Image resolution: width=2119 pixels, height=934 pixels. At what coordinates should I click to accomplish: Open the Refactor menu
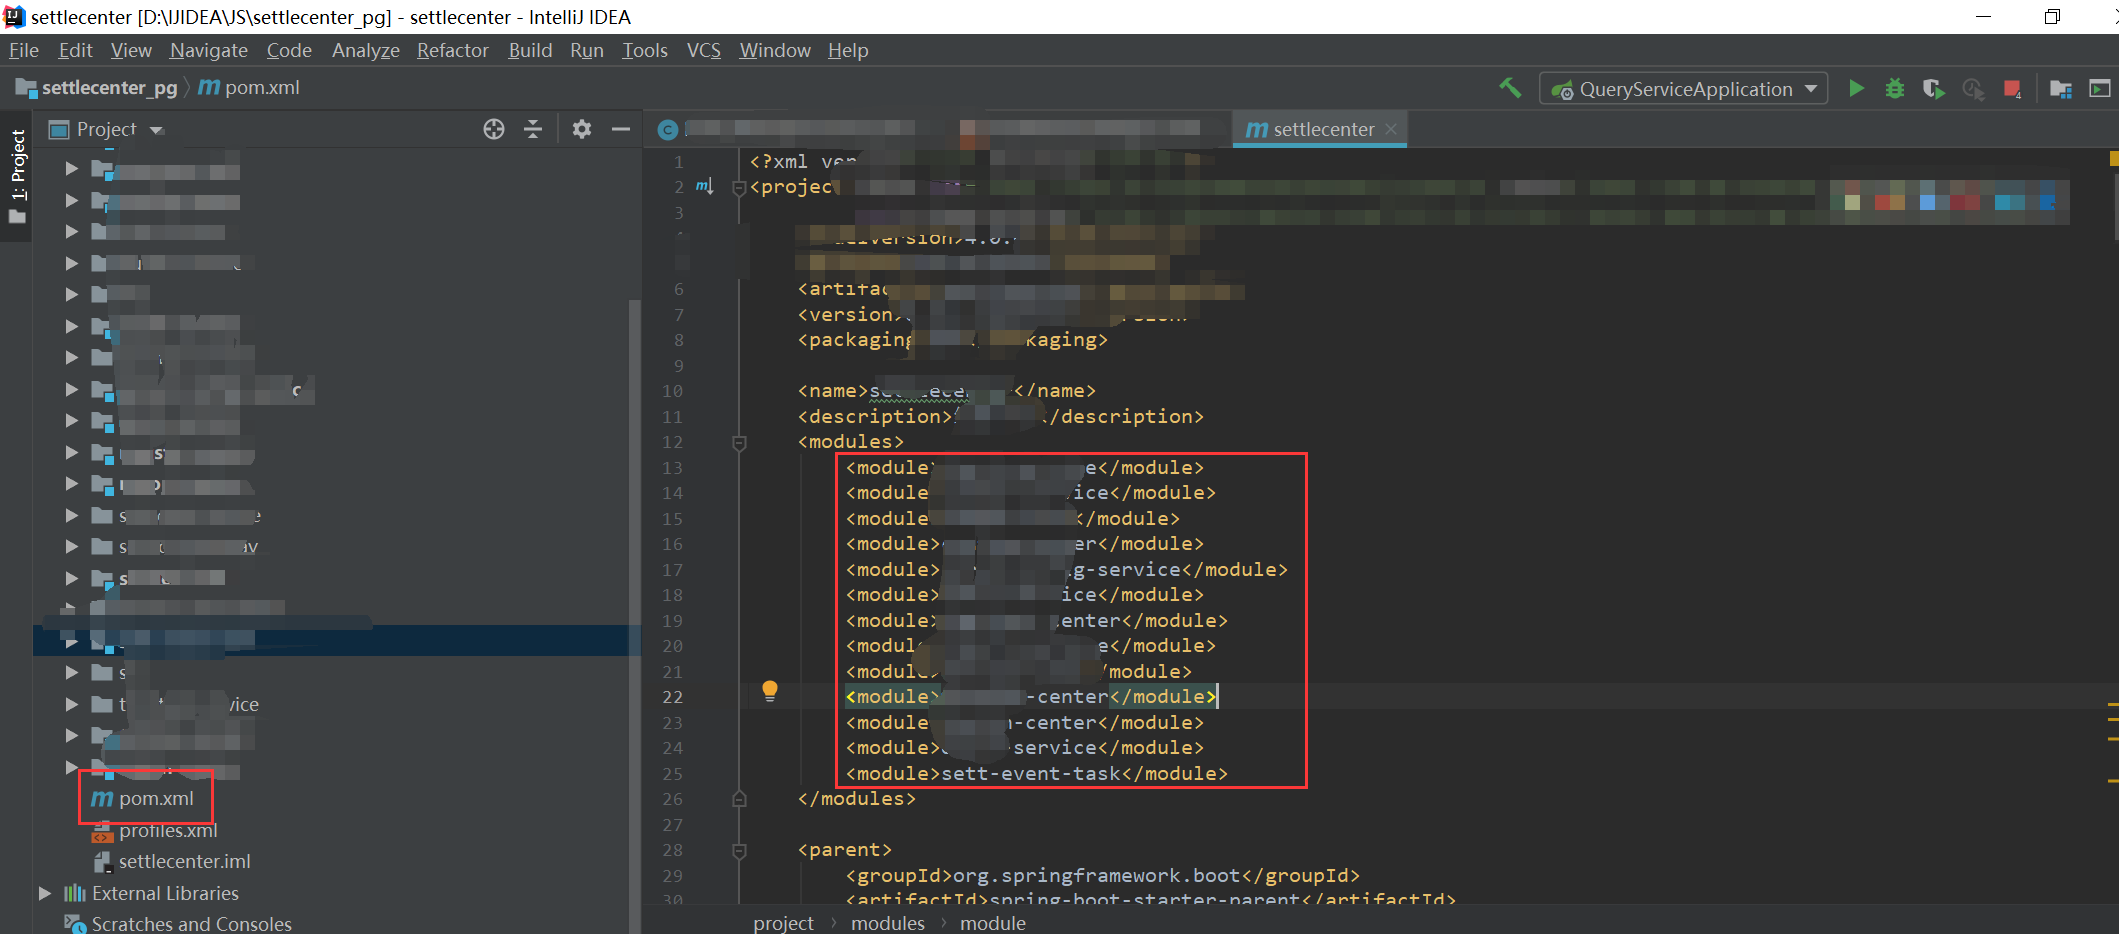tap(452, 49)
